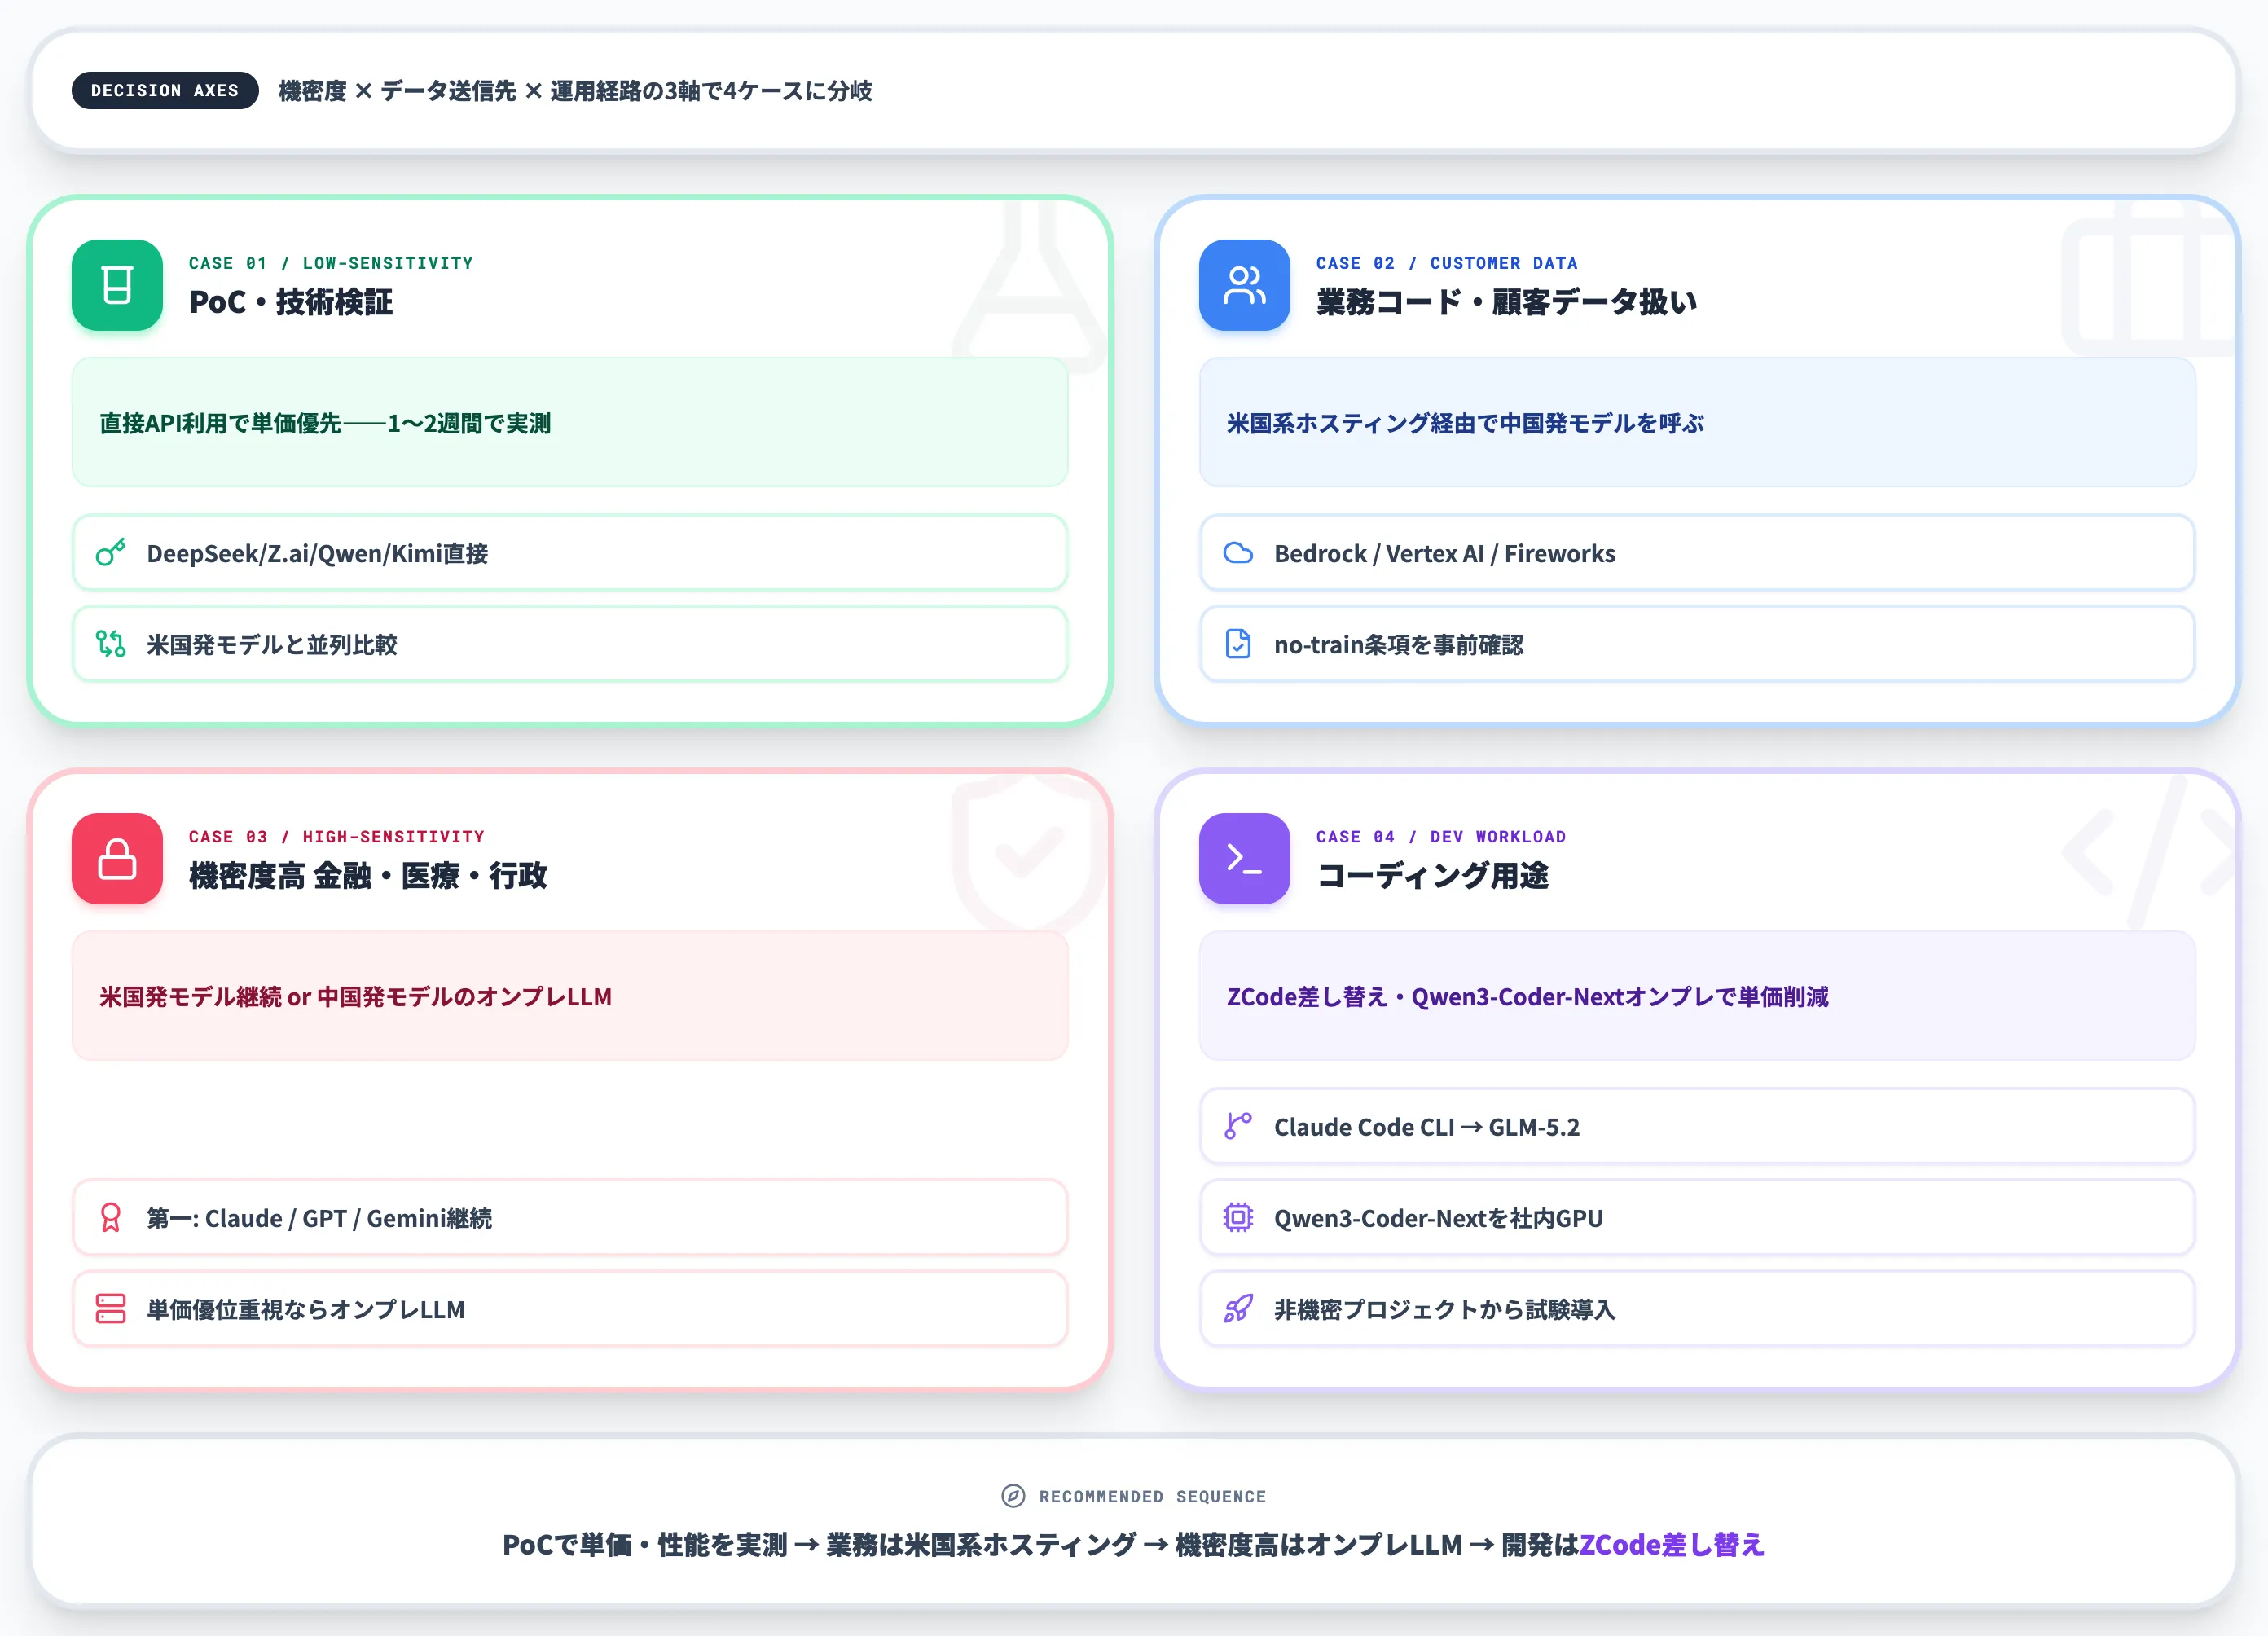Click the cloud icon beside Bedrock / Vertex AI

click(1238, 553)
